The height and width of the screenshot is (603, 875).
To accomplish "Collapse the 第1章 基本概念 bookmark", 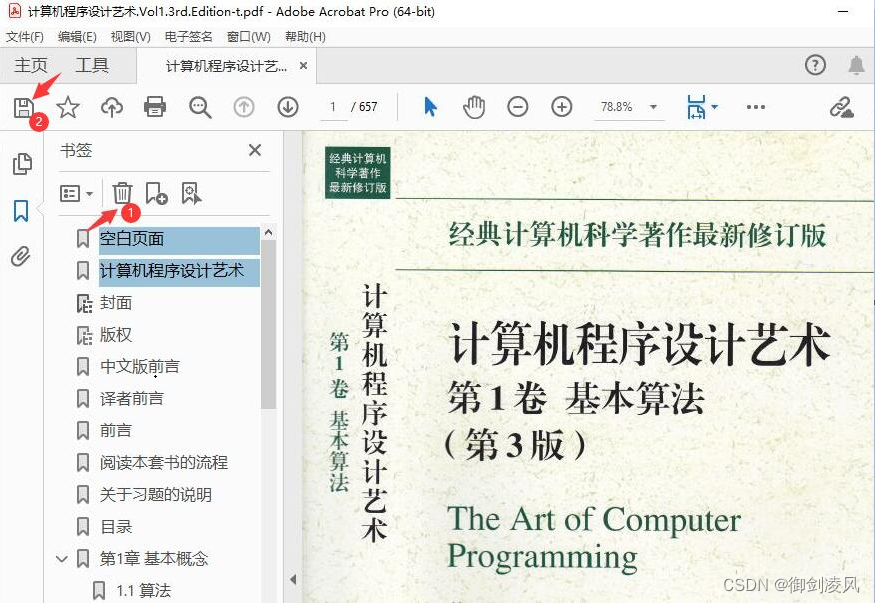I will click(x=62, y=558).
